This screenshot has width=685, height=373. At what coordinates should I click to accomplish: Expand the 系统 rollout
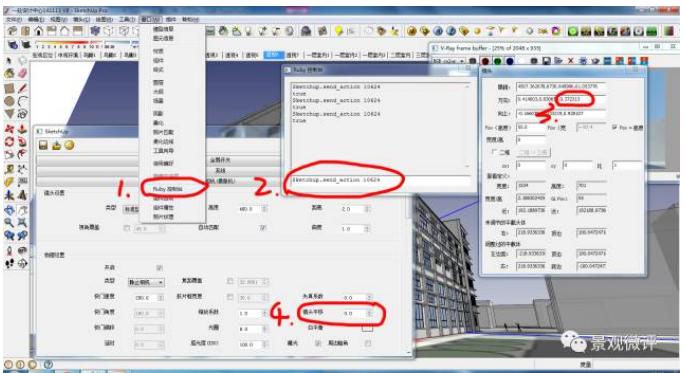pyautogui.click(x=220, y=170)
